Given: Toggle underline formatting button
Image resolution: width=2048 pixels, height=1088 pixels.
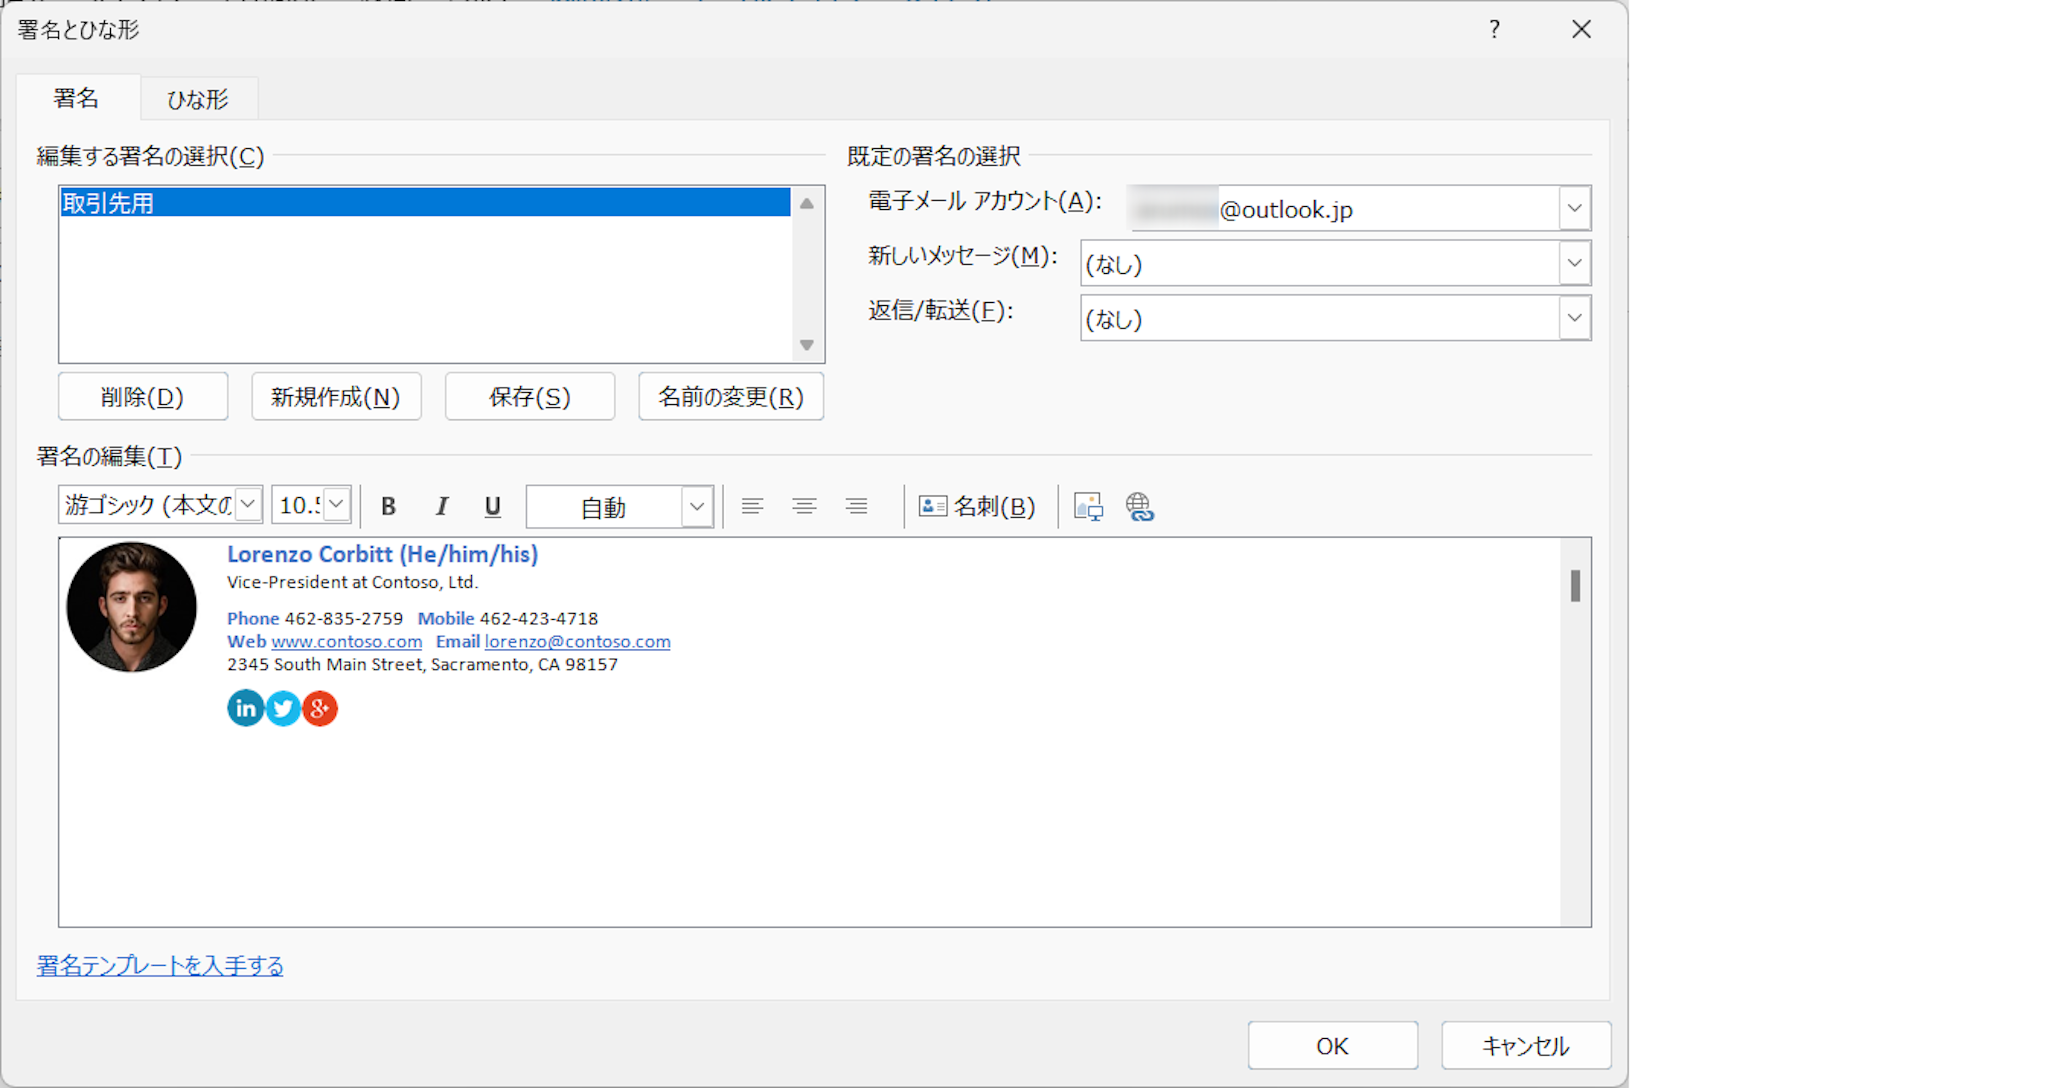Looking at the screenshot, I should coord(492,507).
